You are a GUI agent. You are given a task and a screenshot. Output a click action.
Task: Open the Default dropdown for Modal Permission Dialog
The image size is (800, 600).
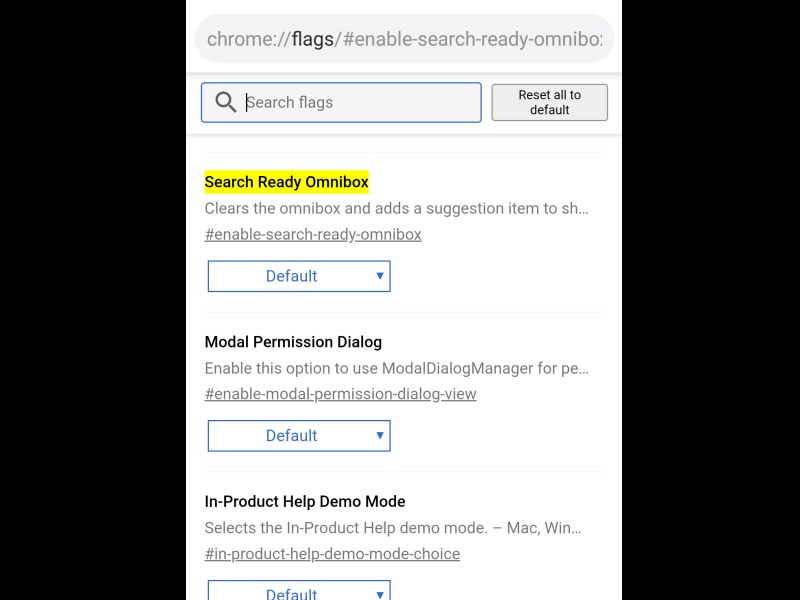coord(298,435)
